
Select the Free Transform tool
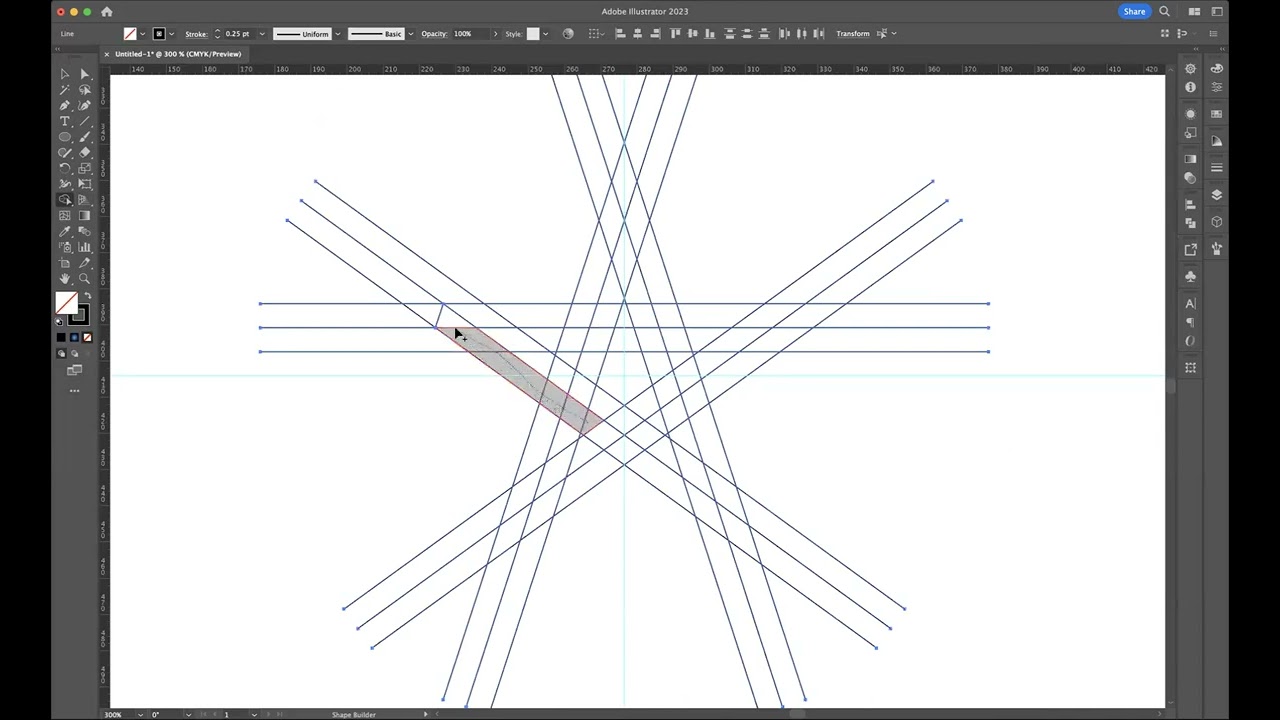click(84, 184)
